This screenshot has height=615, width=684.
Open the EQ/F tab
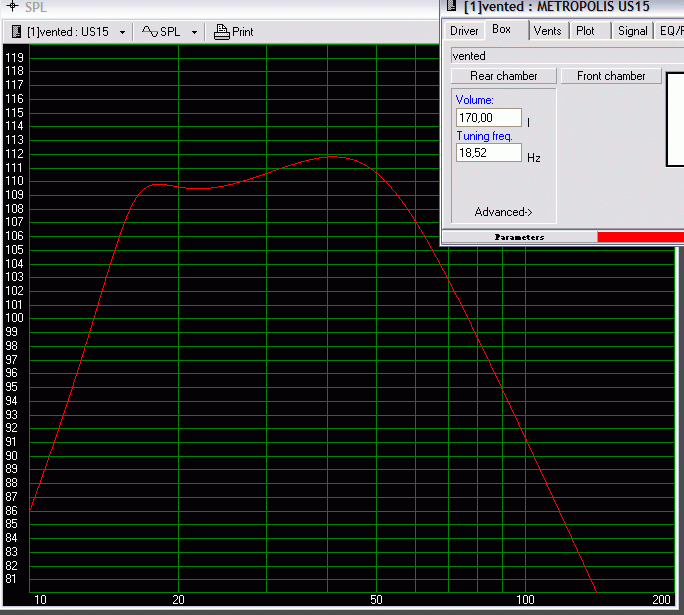[x=670, y=31]
